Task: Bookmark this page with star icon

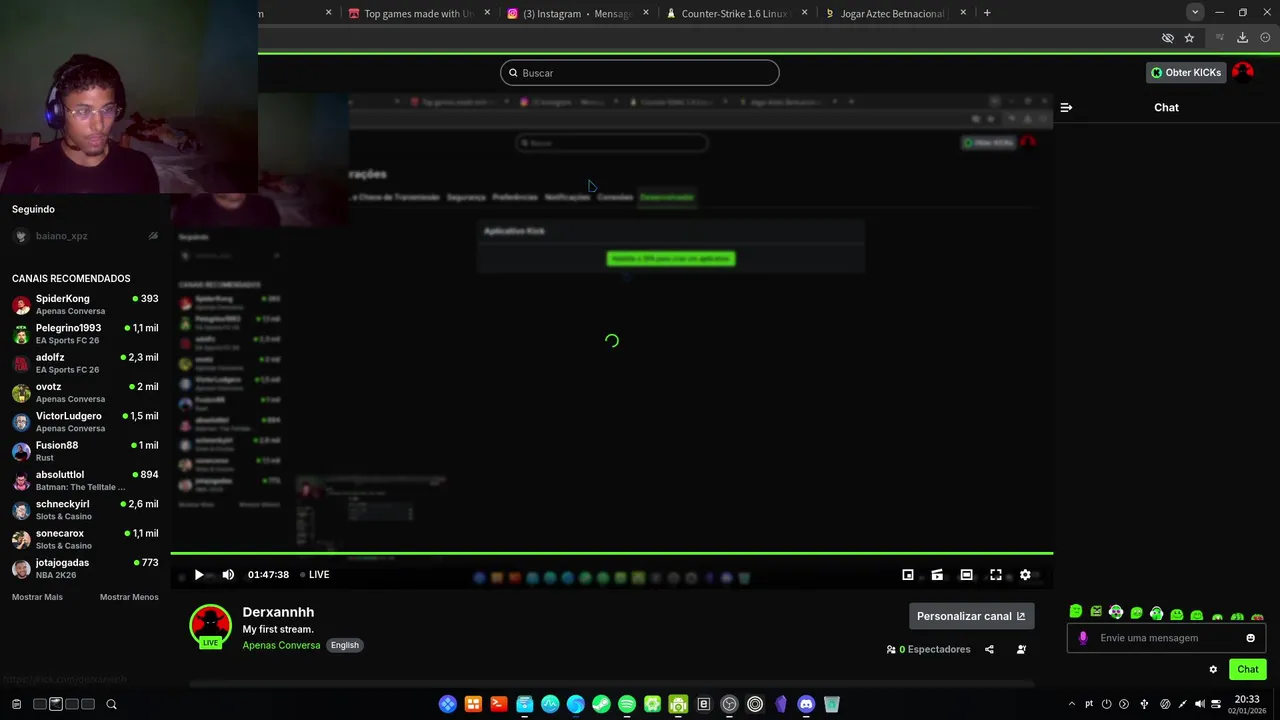Action: [1189, 38]
